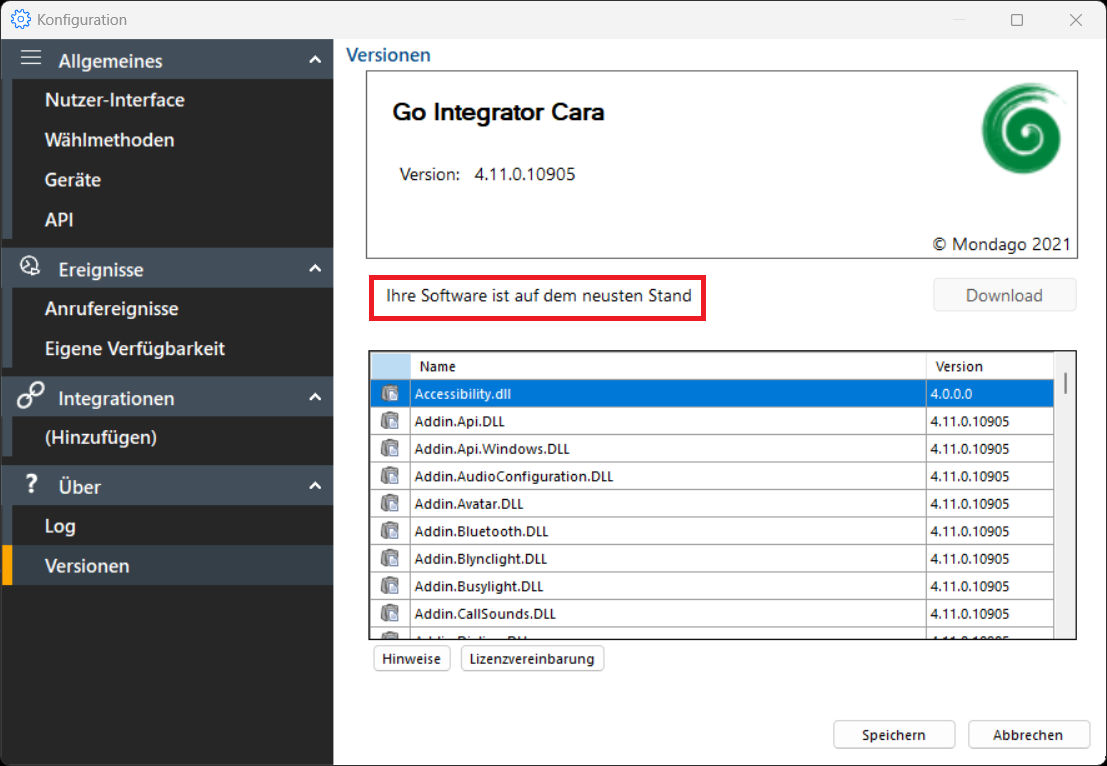
Task: Select the Addin.Busylight.DLL name cell
Action: coord(668,587)
